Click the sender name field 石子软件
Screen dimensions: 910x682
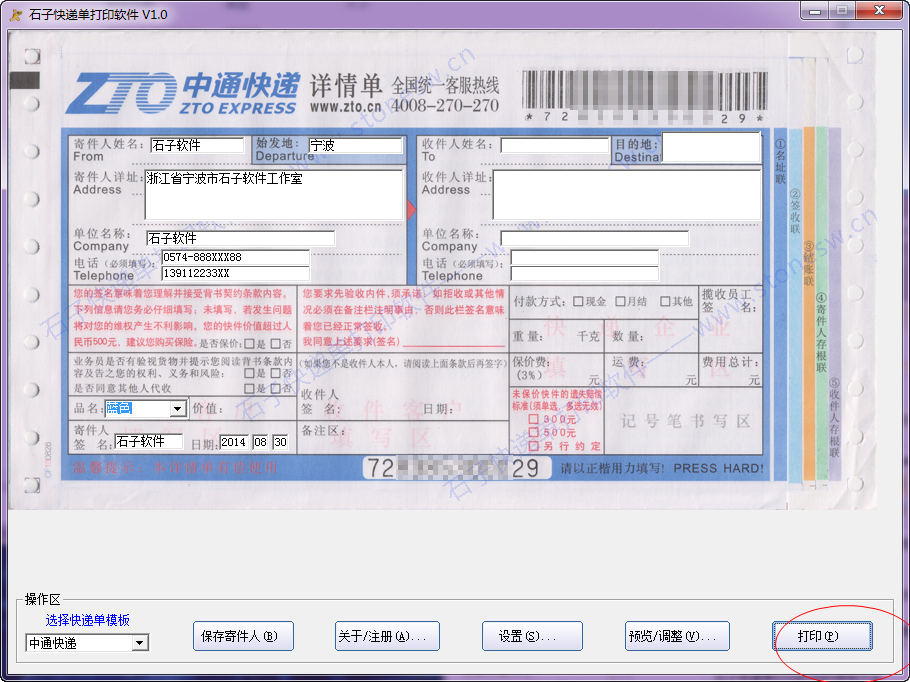[197, 145]
